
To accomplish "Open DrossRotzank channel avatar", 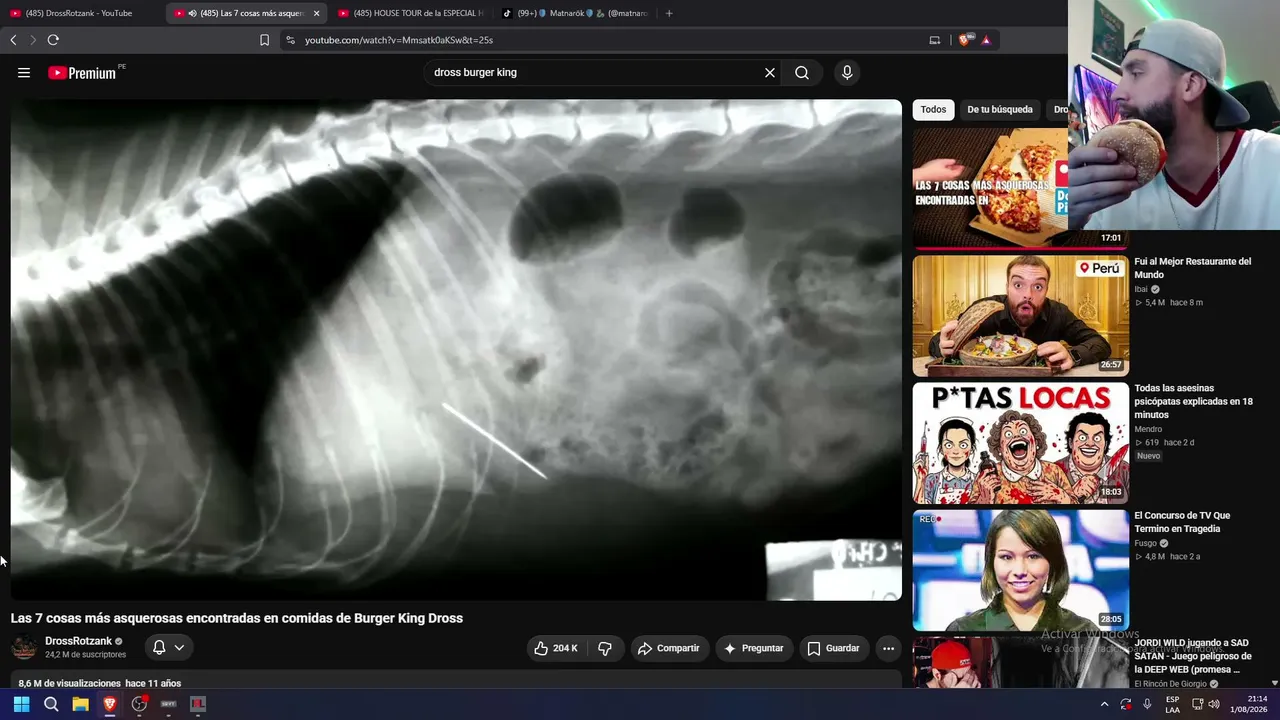I will [24, 647].
